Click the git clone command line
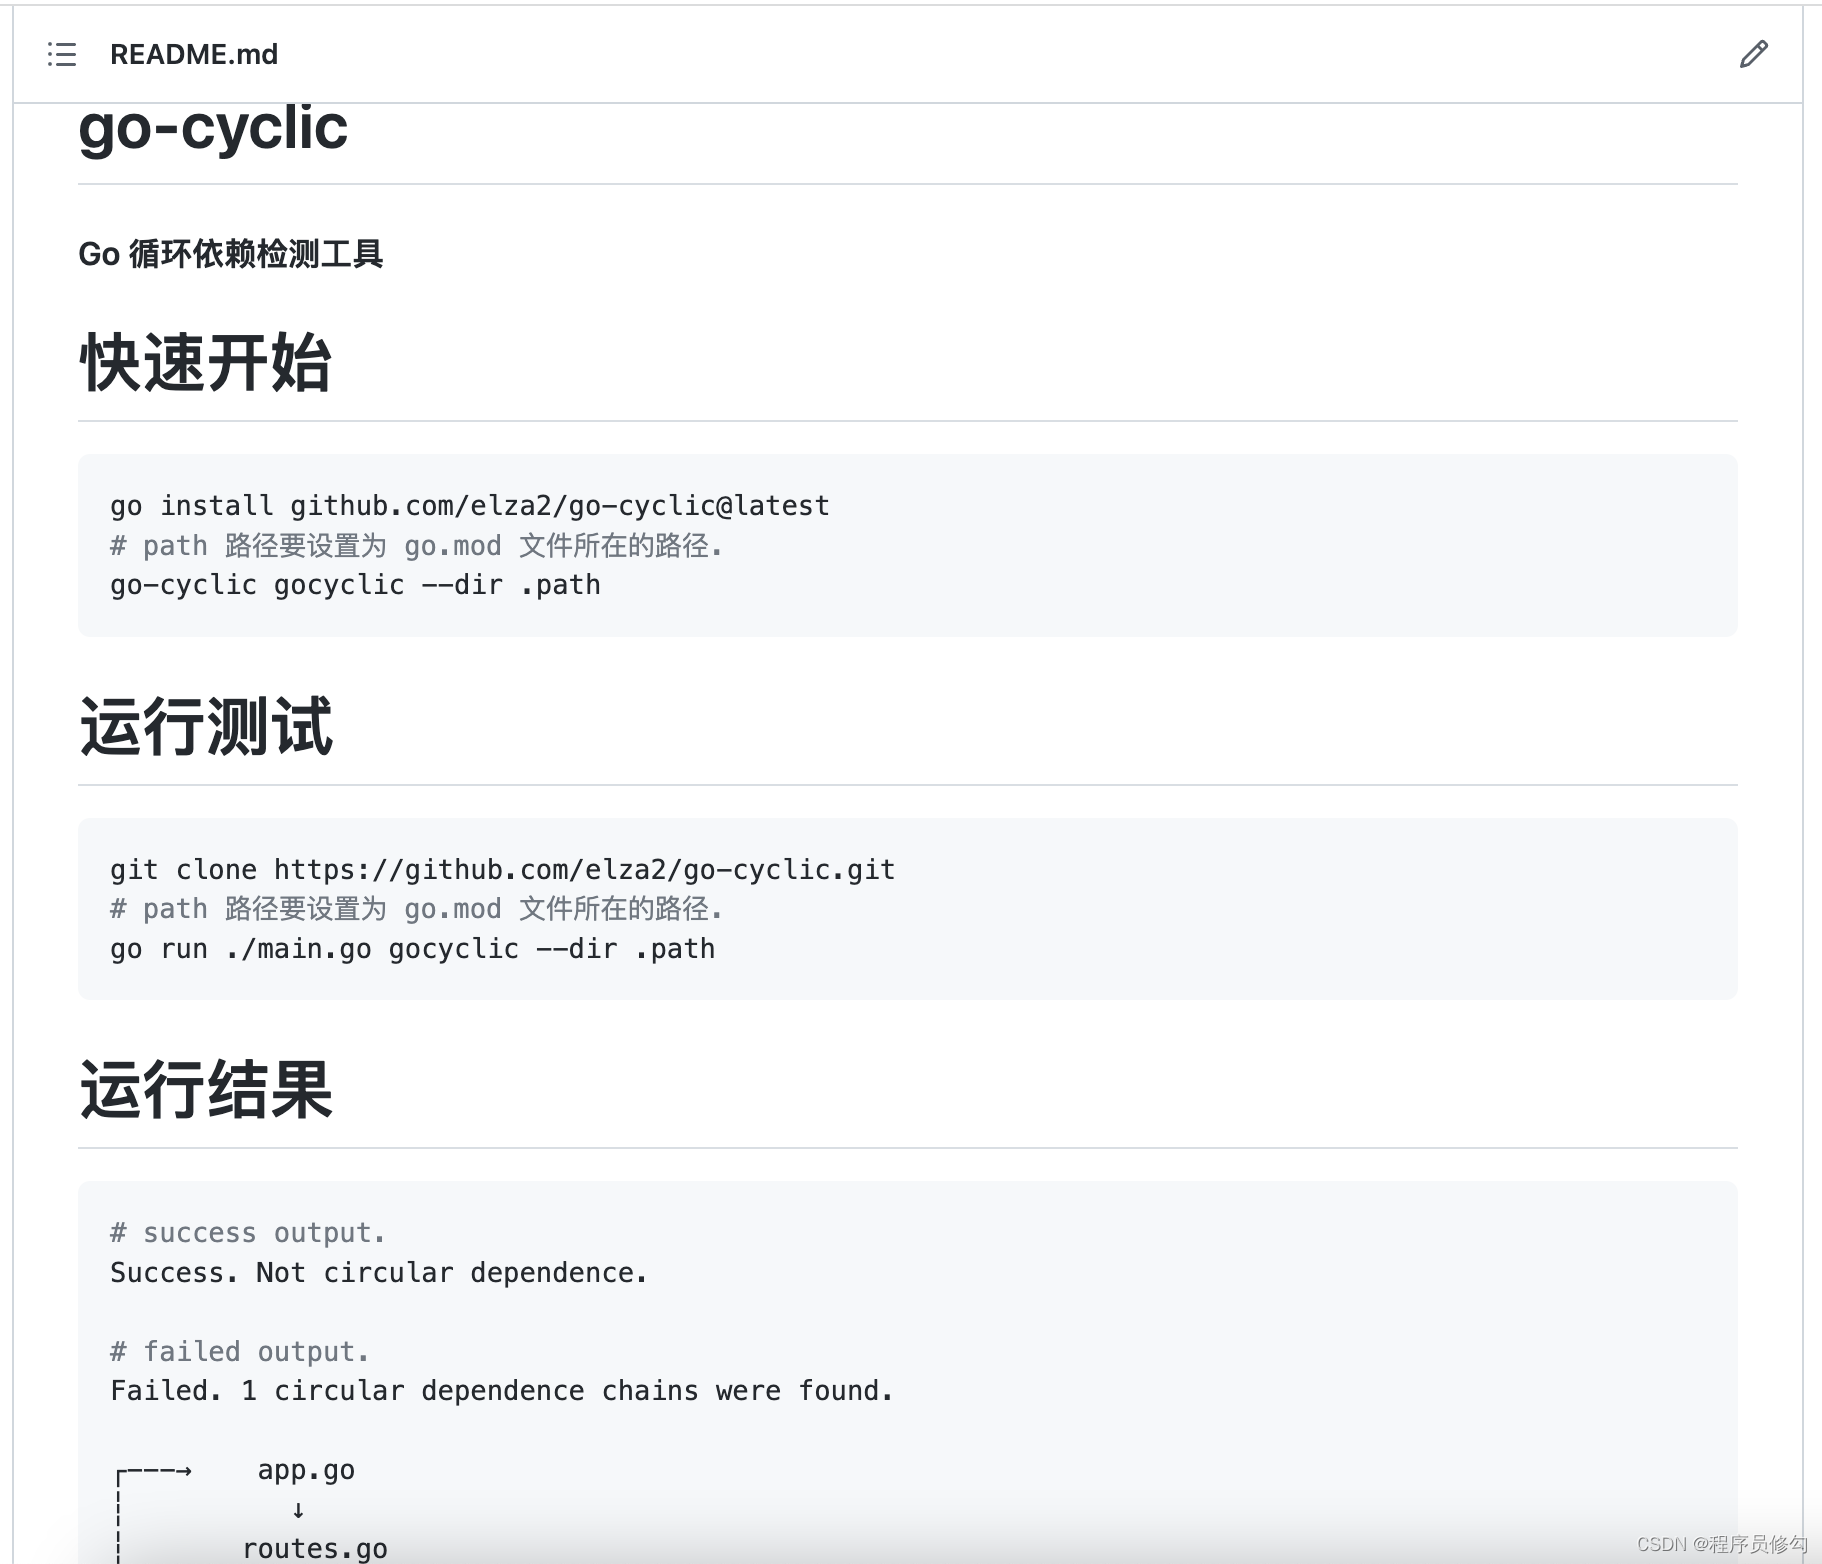Screen dimensions: 1822x1564 click(502, 869)
